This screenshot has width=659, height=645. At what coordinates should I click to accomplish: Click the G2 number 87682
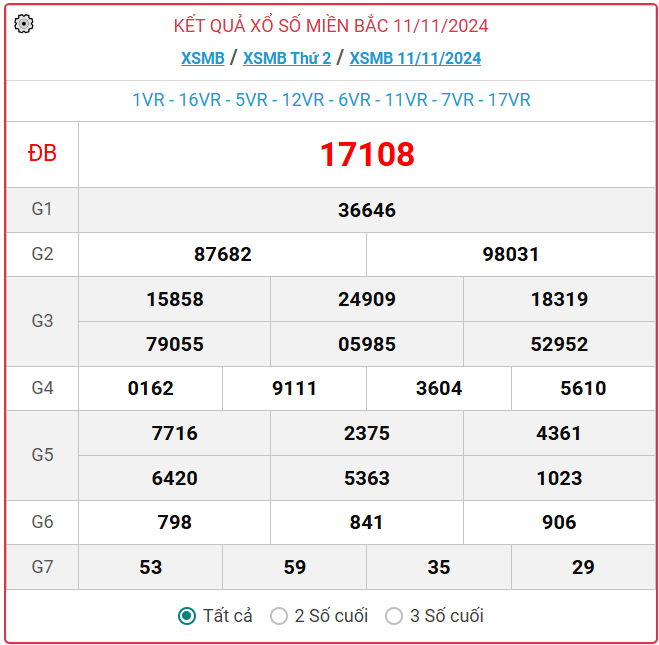222,255
